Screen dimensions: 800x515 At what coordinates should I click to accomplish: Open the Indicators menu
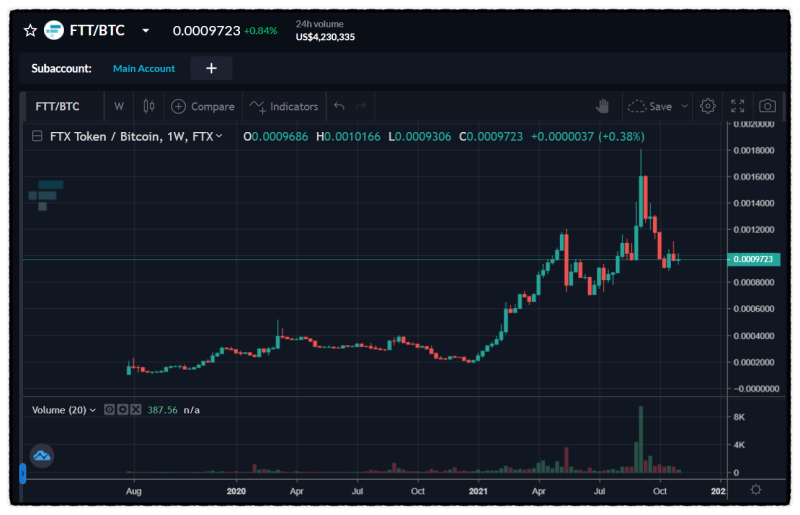pyautogui.click(x=284, y=106)
